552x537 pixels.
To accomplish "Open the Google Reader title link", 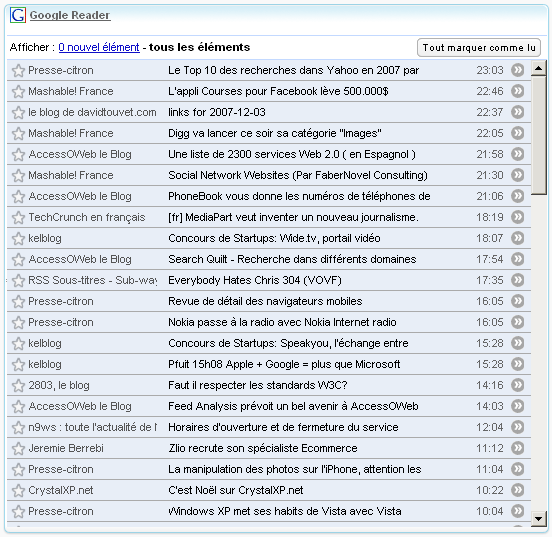I will 70,15.
